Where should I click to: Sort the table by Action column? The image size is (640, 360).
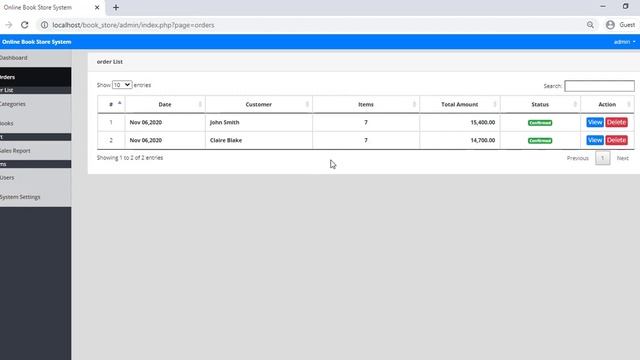(607, 104)
